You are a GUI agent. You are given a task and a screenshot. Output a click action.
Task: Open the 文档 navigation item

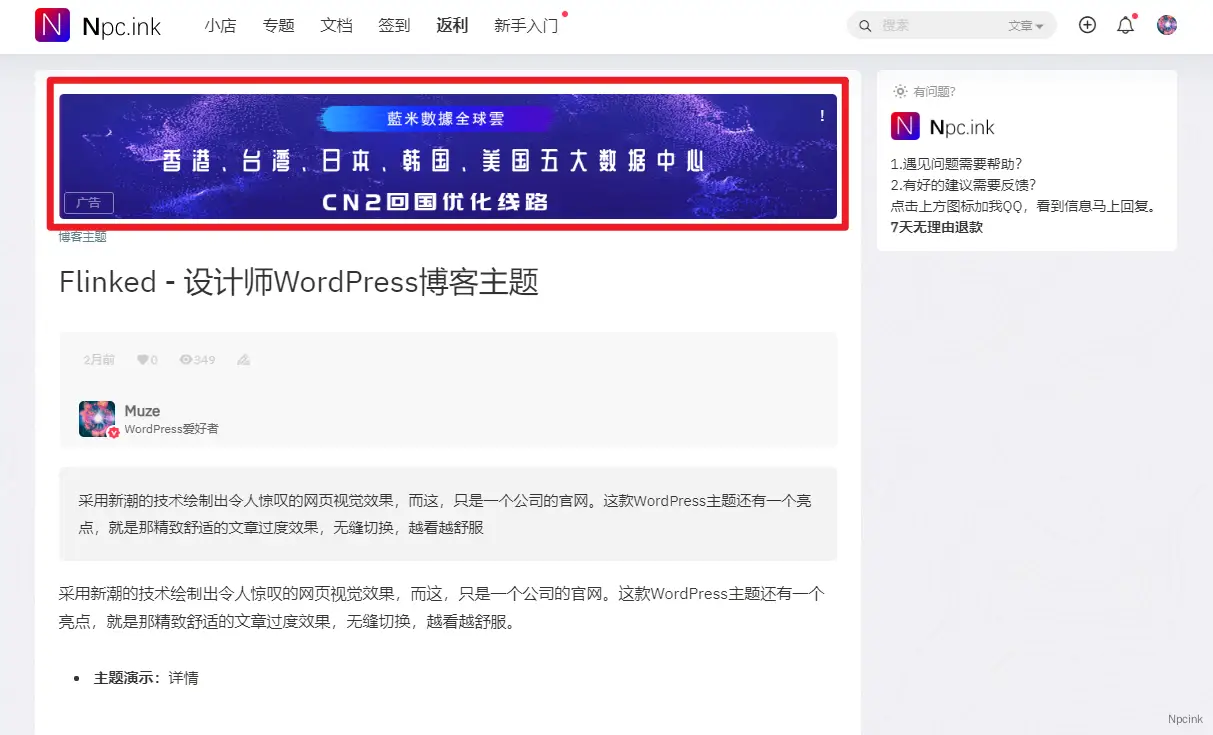(336, 26)
